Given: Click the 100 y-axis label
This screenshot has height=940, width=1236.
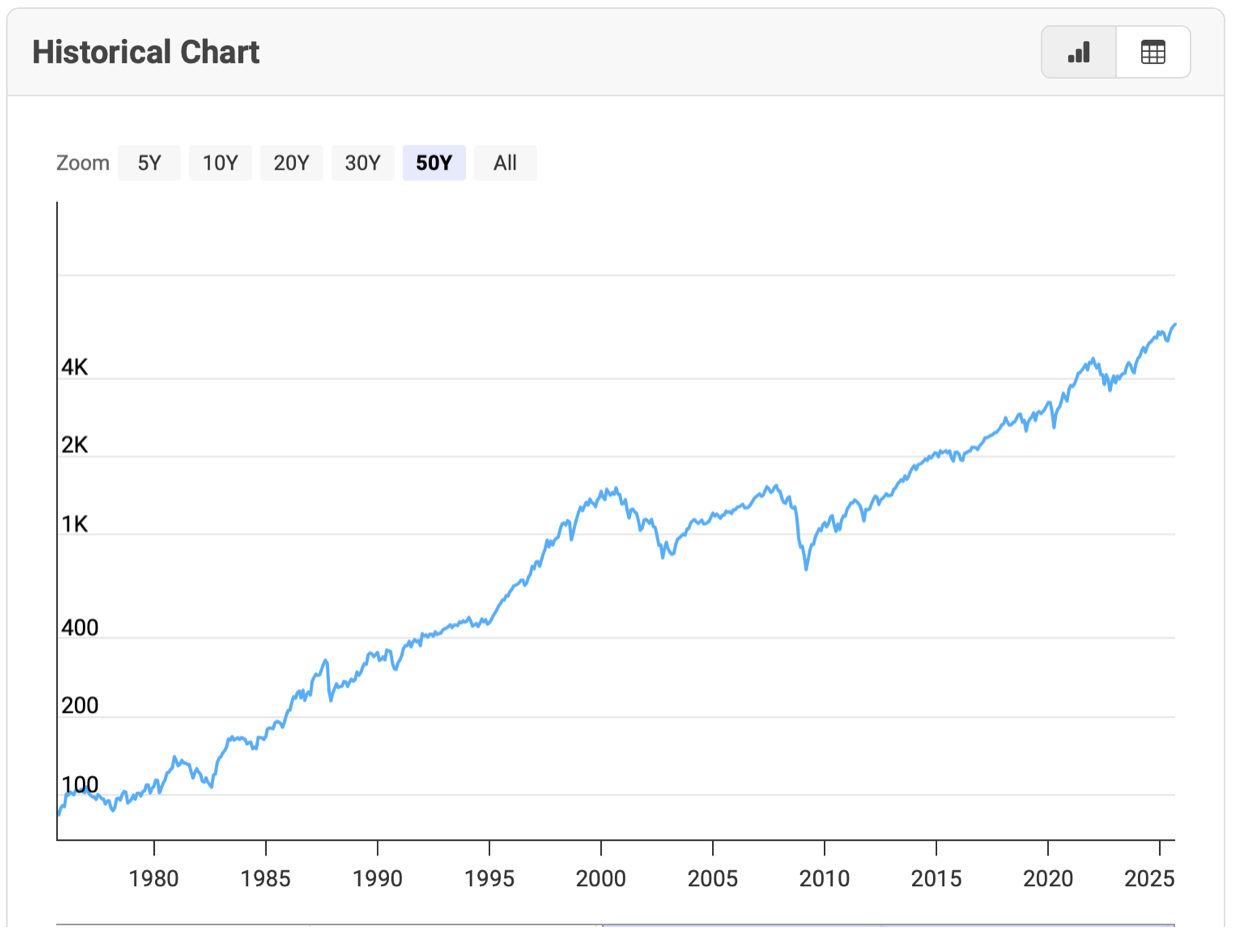Looking at the screenshot, I should [x=80, y=785].
